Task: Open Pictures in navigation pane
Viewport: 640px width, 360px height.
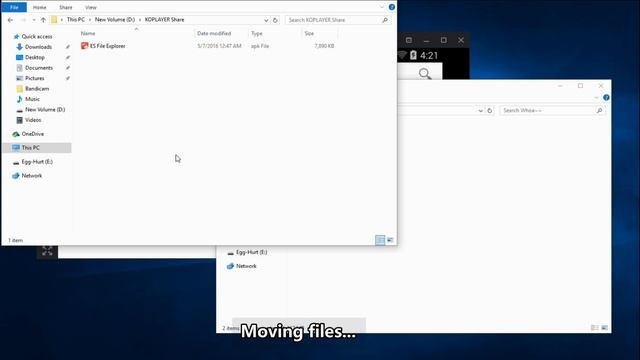Action: tap(35, 78)
